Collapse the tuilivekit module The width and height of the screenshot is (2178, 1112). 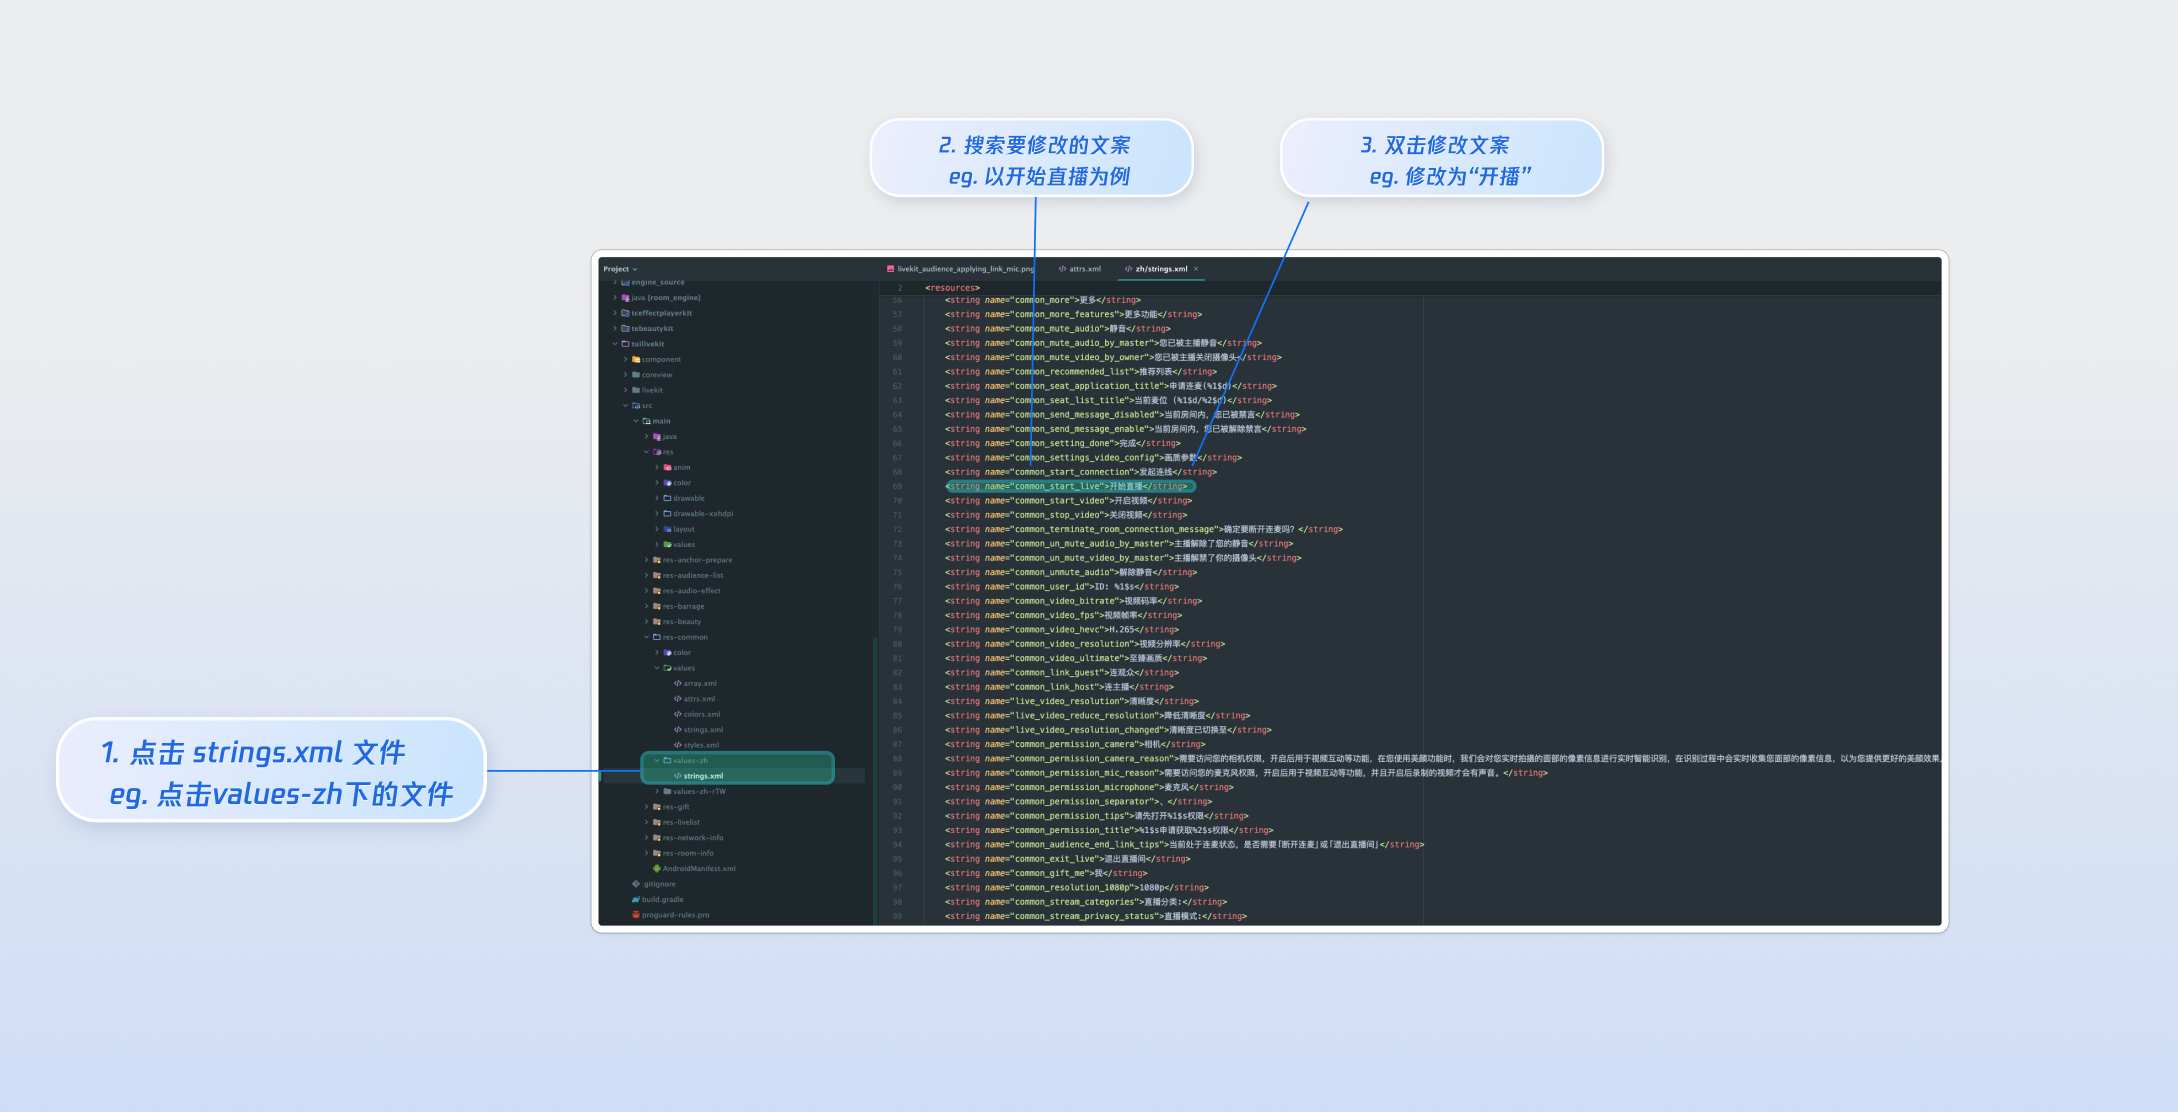coord(615,344)
